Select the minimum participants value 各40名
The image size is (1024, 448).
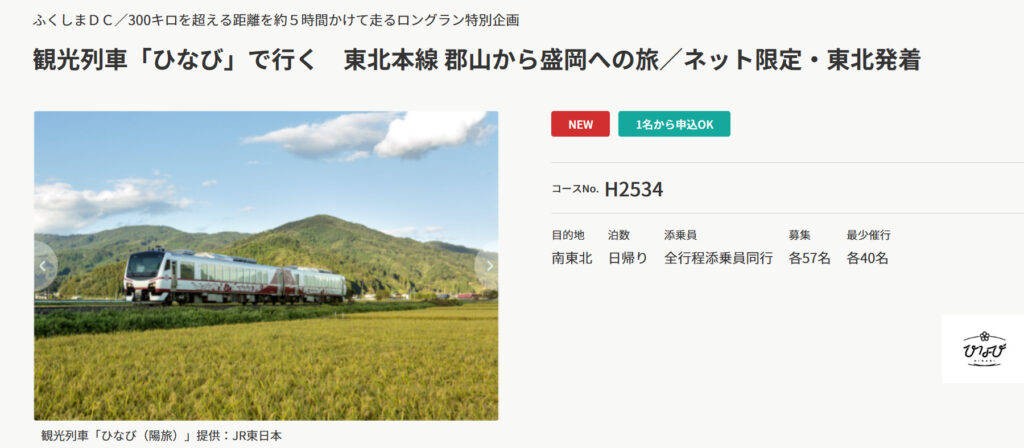pos(867,258)
